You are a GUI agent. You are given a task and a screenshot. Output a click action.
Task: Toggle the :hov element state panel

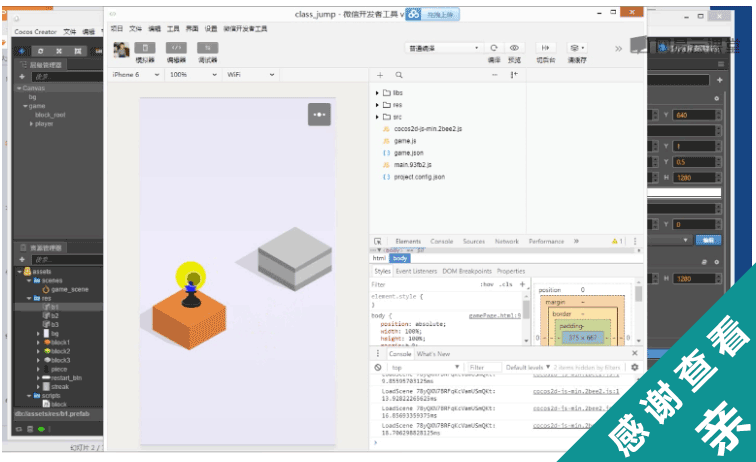pyautogui.click(x=487, y=285)
